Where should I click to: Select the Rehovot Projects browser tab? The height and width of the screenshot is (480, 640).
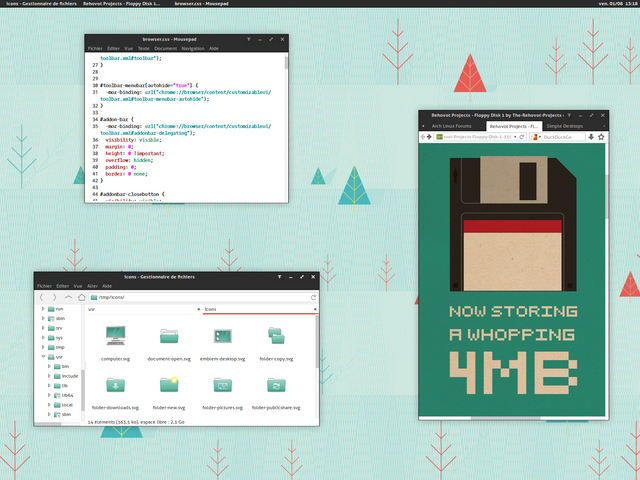(x=514, y=126)
